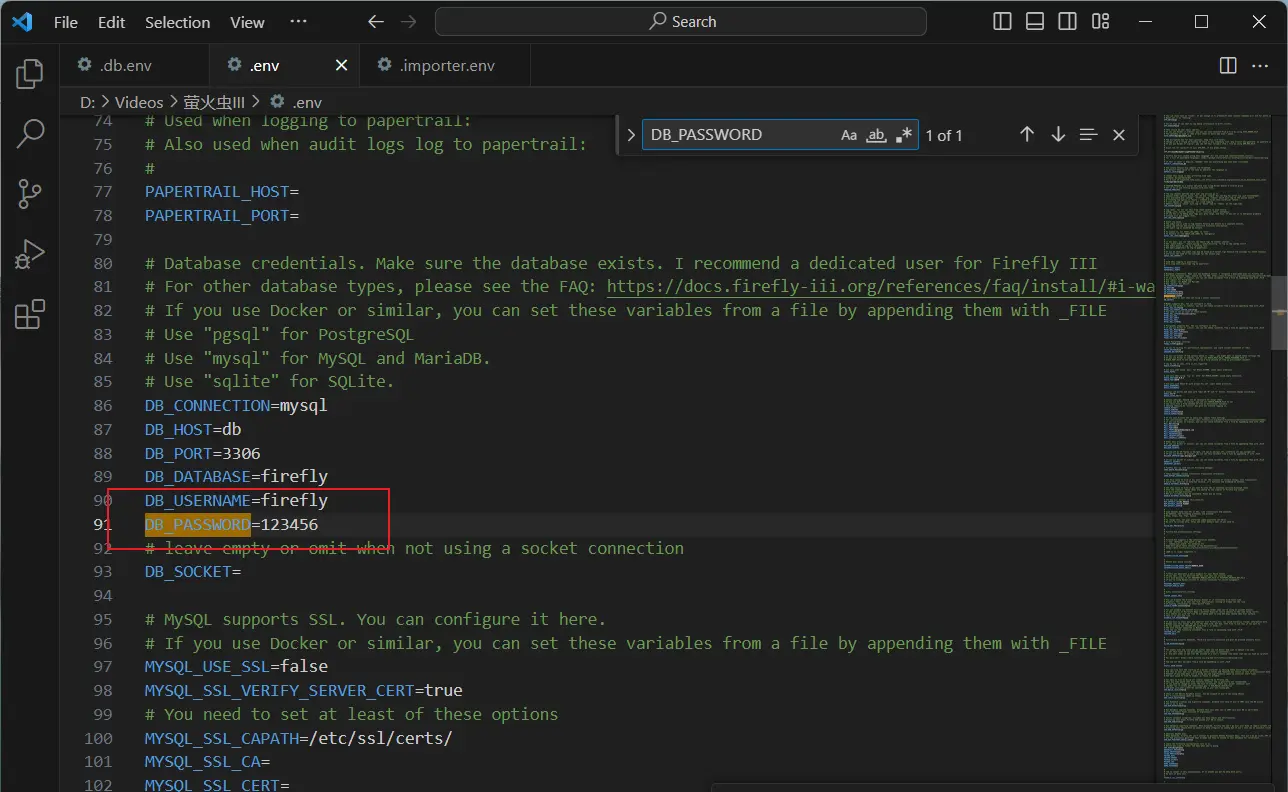Open the Extensions view
1288x792 pixels.
coord(30,314)
